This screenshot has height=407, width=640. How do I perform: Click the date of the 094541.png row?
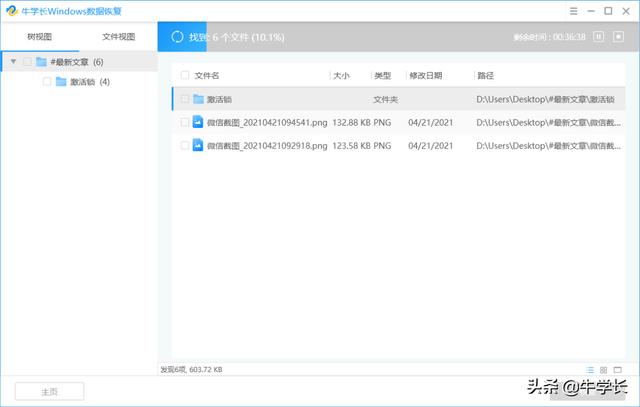pos(431,122)
